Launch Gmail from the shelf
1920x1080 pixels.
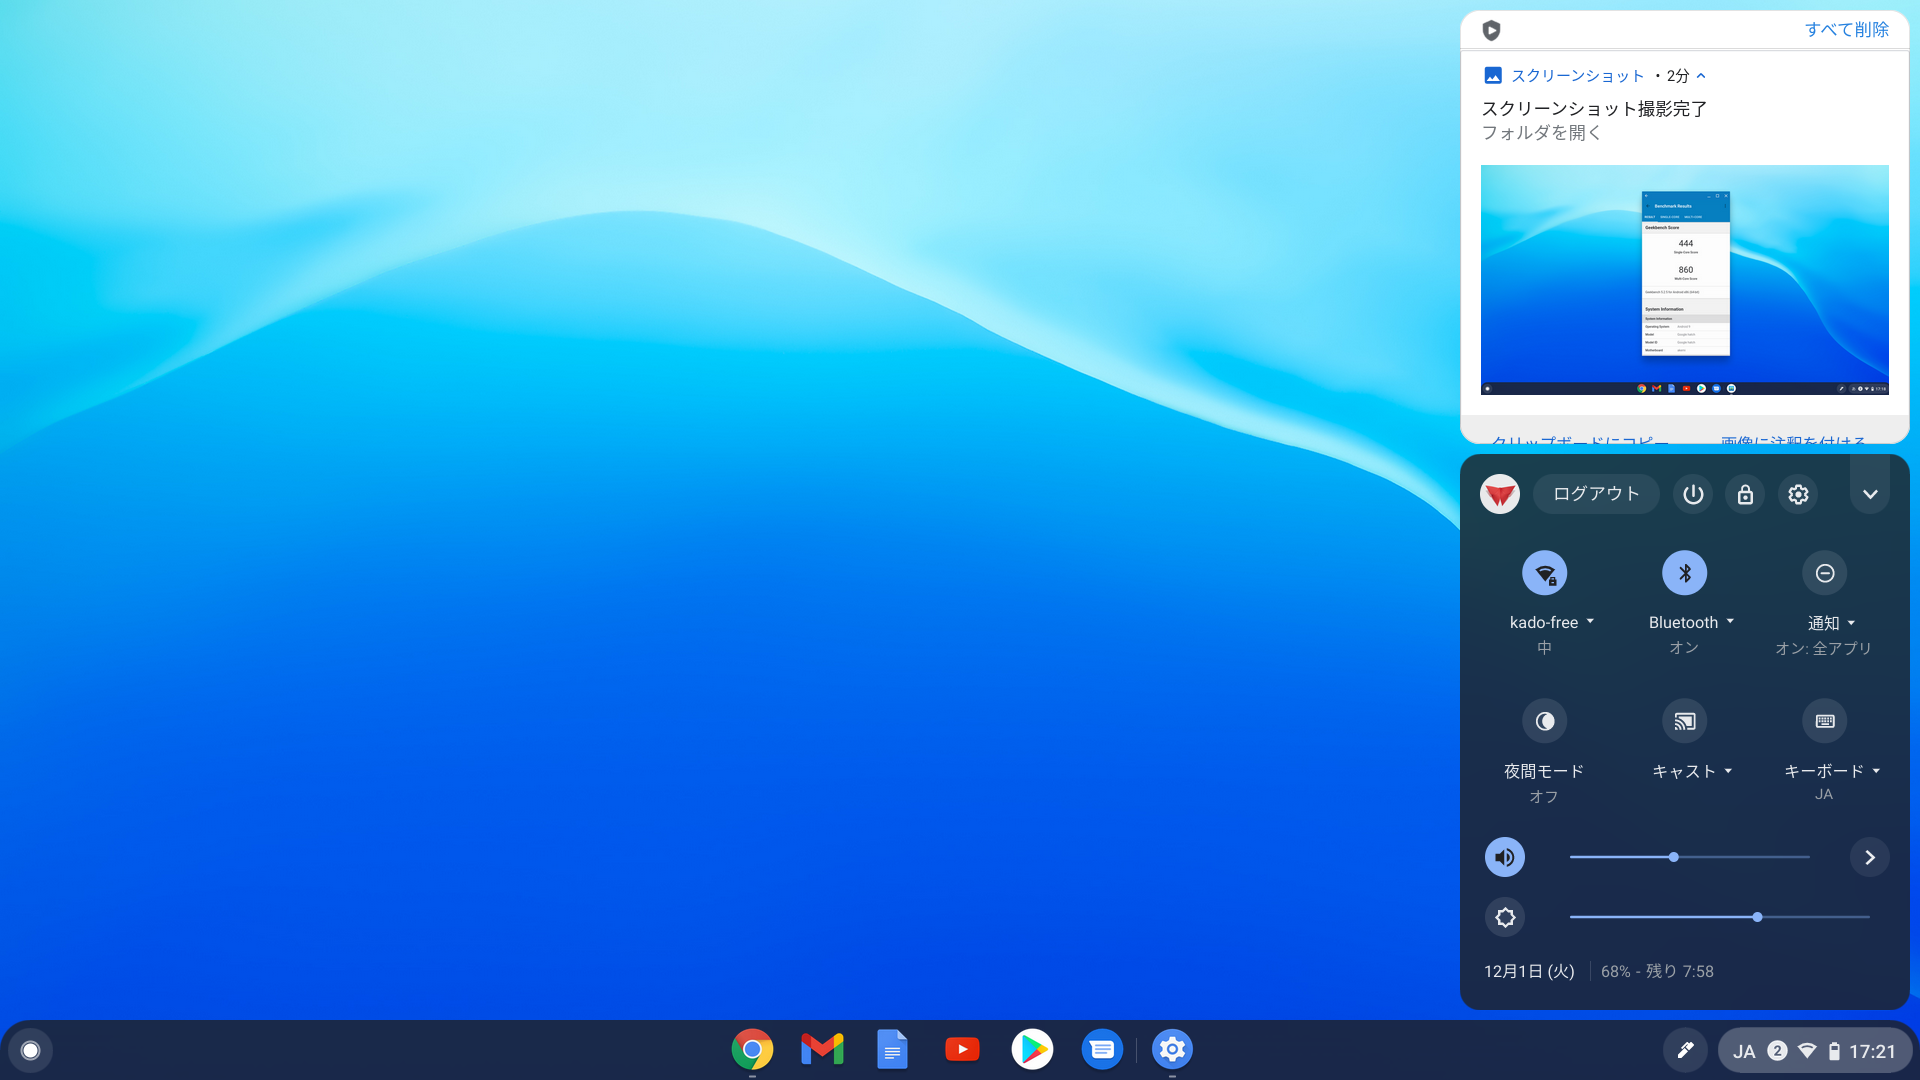[822, 1049]
